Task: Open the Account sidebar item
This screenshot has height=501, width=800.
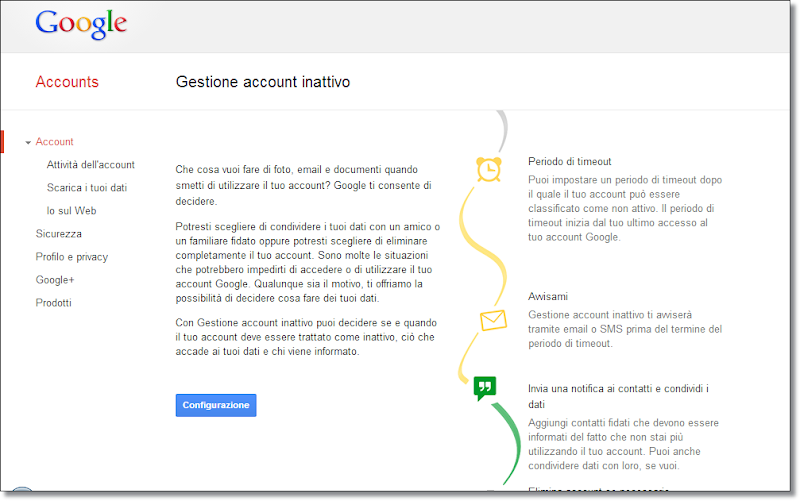Action: tap(54, 142)
